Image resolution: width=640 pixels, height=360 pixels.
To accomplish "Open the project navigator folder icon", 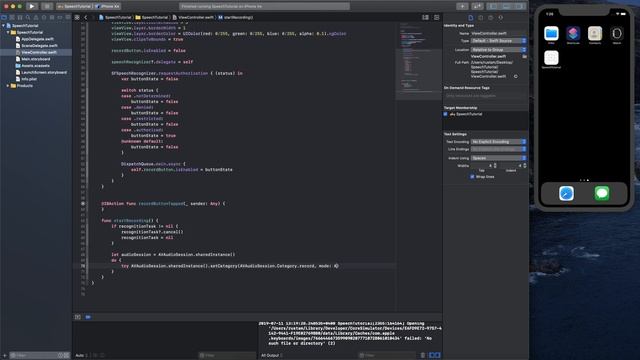I will (x=4, y=18).
